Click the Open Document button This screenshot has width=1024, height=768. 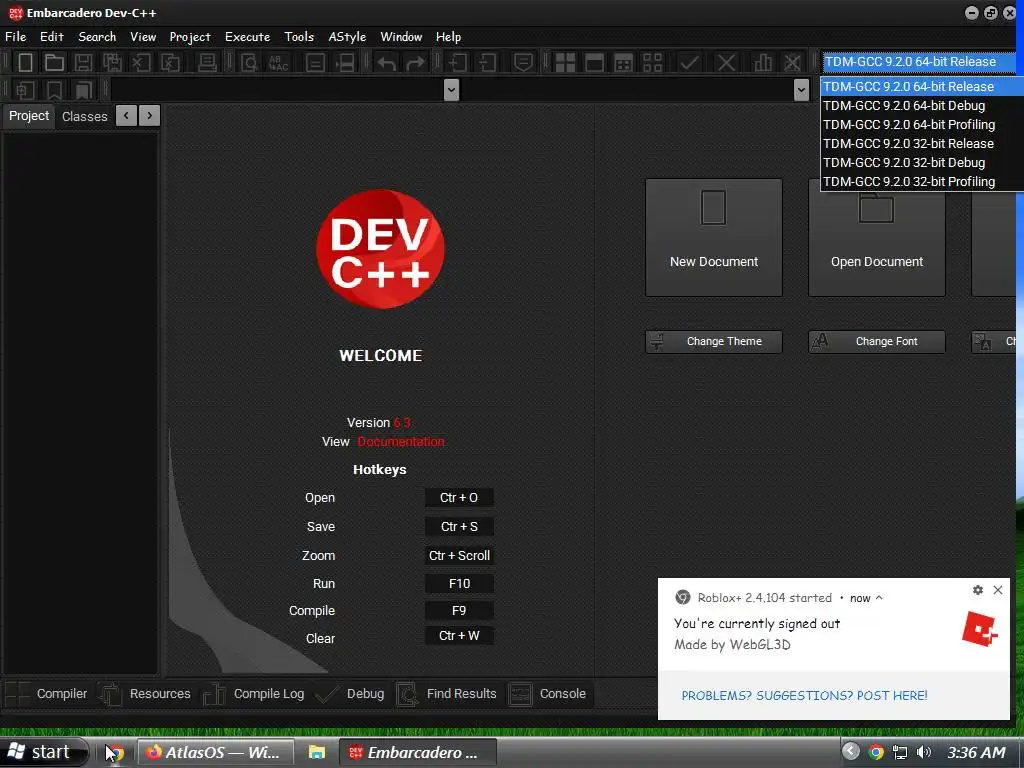coord(877,238)
